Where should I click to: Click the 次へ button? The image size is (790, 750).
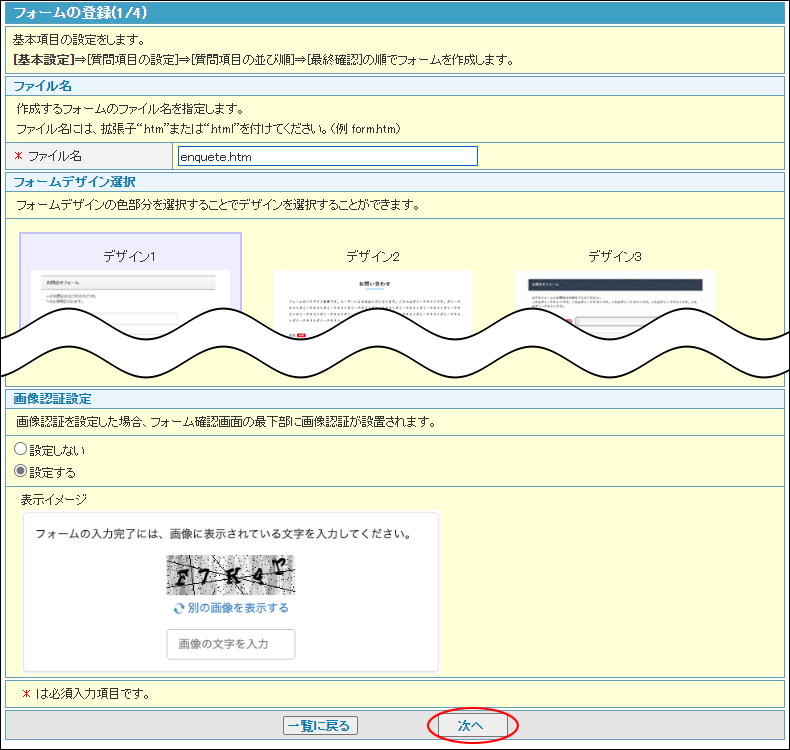(471, 726)
